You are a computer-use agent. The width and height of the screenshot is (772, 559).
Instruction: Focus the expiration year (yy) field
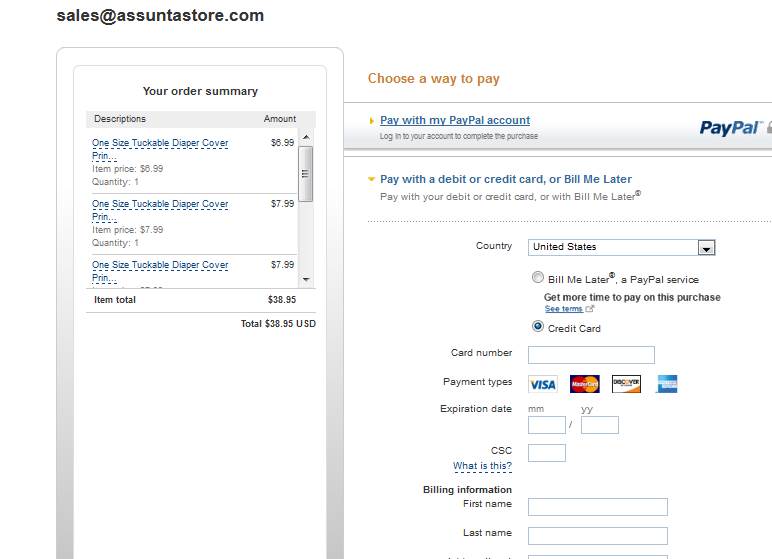[x=600, y=425]
